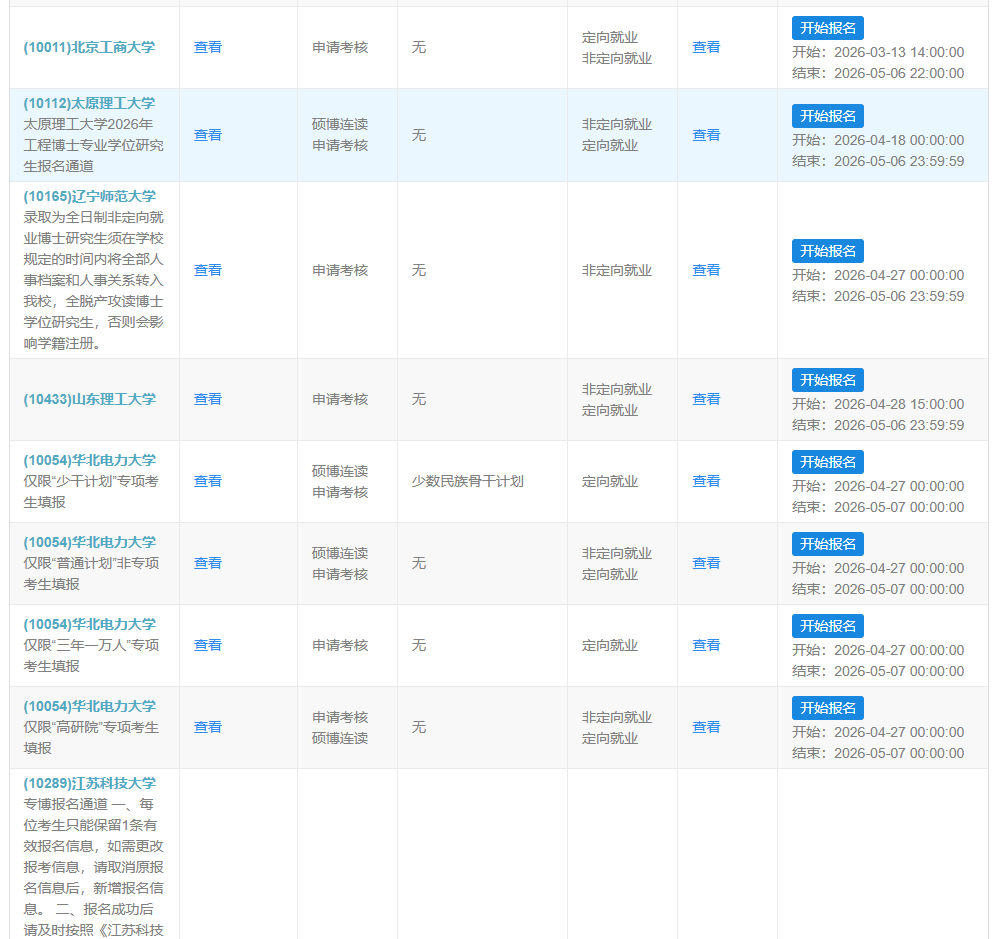
Task: Click 查看 beside 定向就业 in 北京工商大学 row
Action: 706,48
